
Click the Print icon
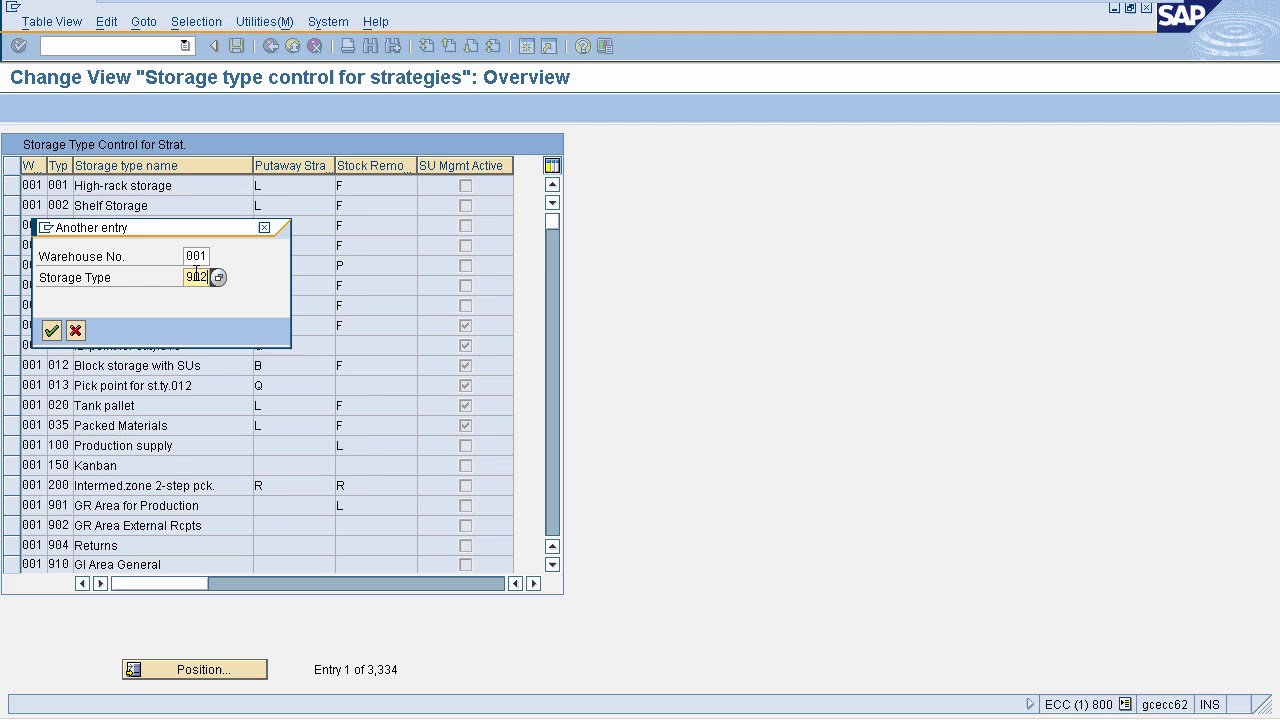[348, 46]
